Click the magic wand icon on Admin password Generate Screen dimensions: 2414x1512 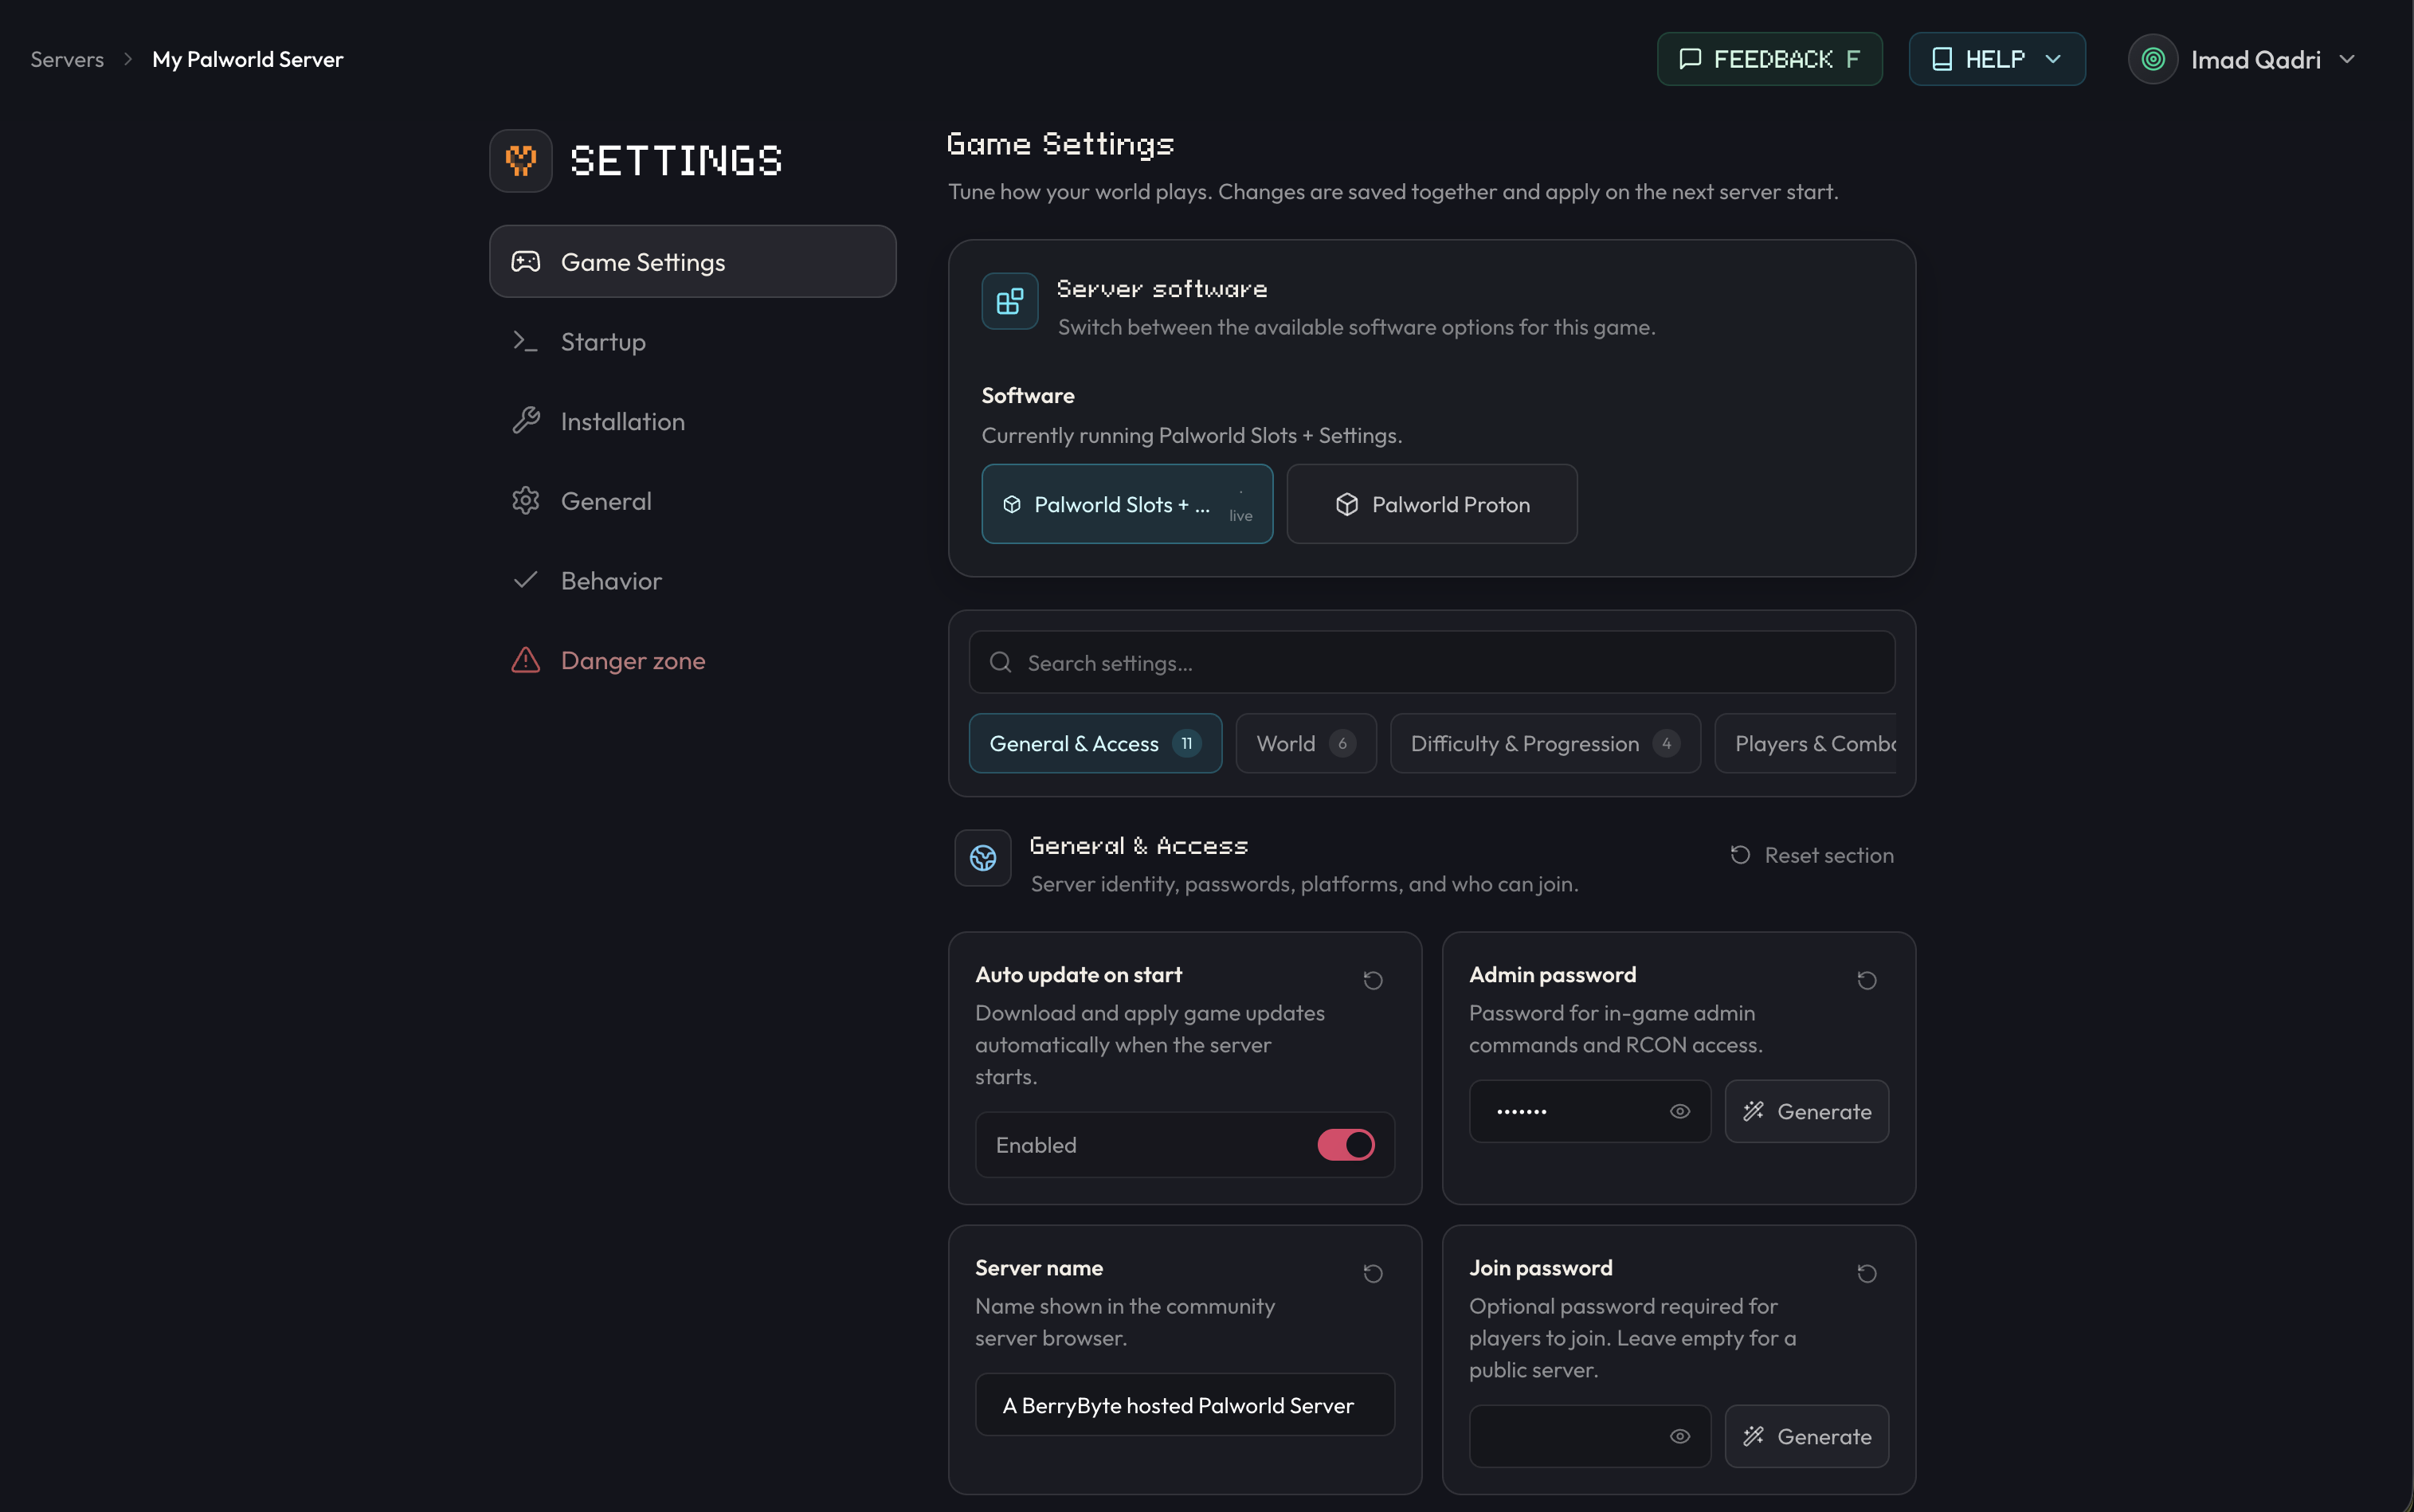pos(1753,1111)
